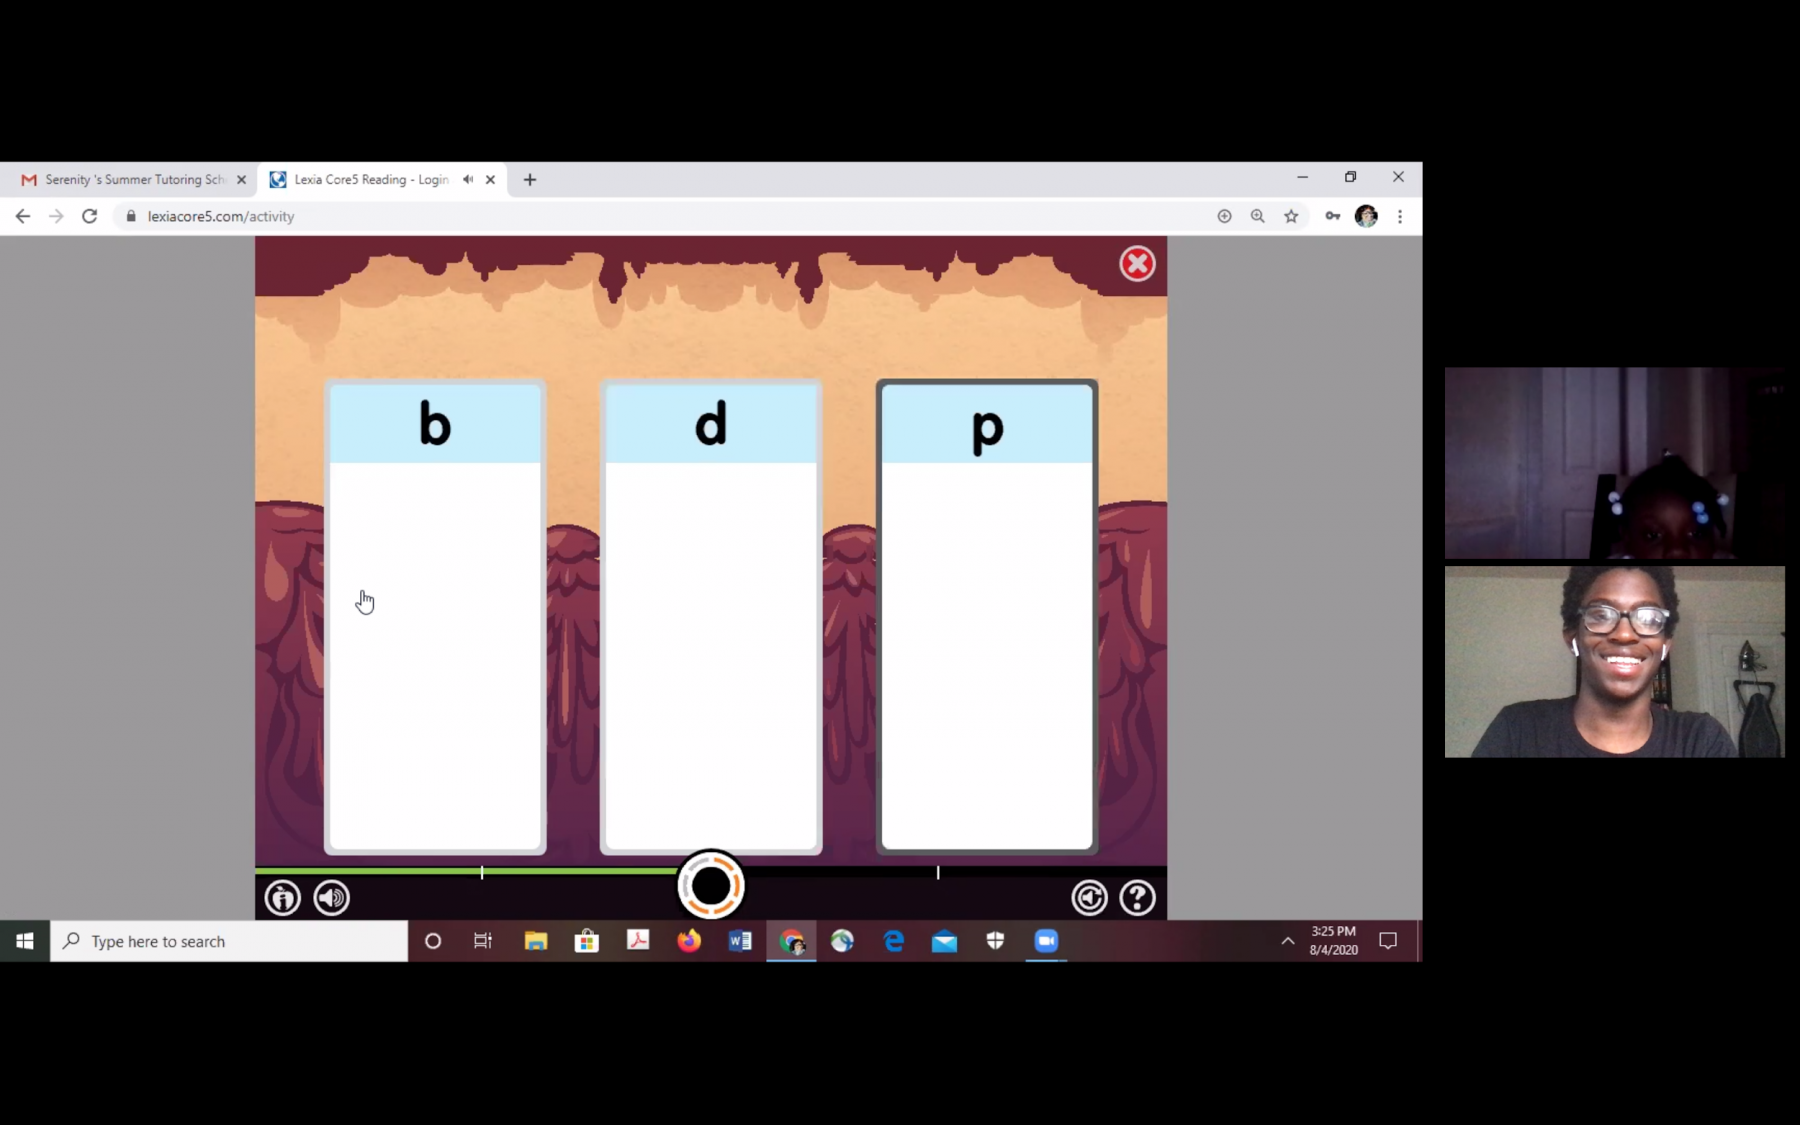Viewport: 1800px width, 1125px height.
Task: Click the speaker repeat-audio icon in activity
Action: pos(332,898)
